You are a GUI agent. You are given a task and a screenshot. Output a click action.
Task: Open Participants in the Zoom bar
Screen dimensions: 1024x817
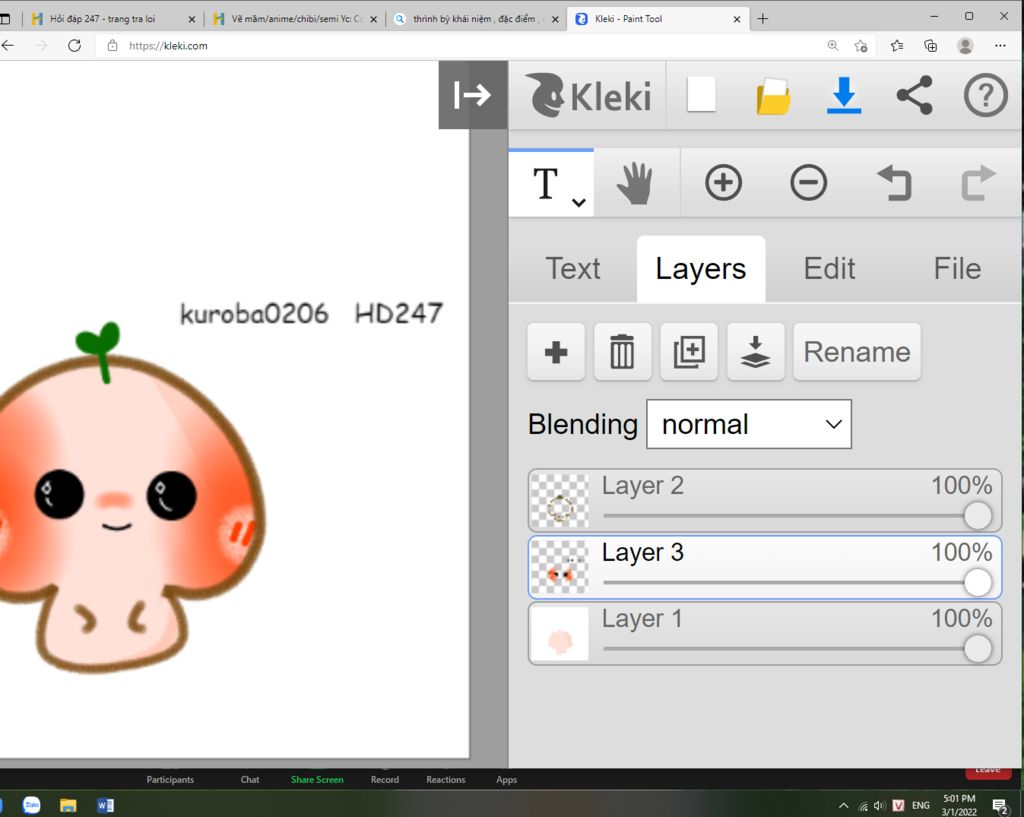click(x=170, y=780)
